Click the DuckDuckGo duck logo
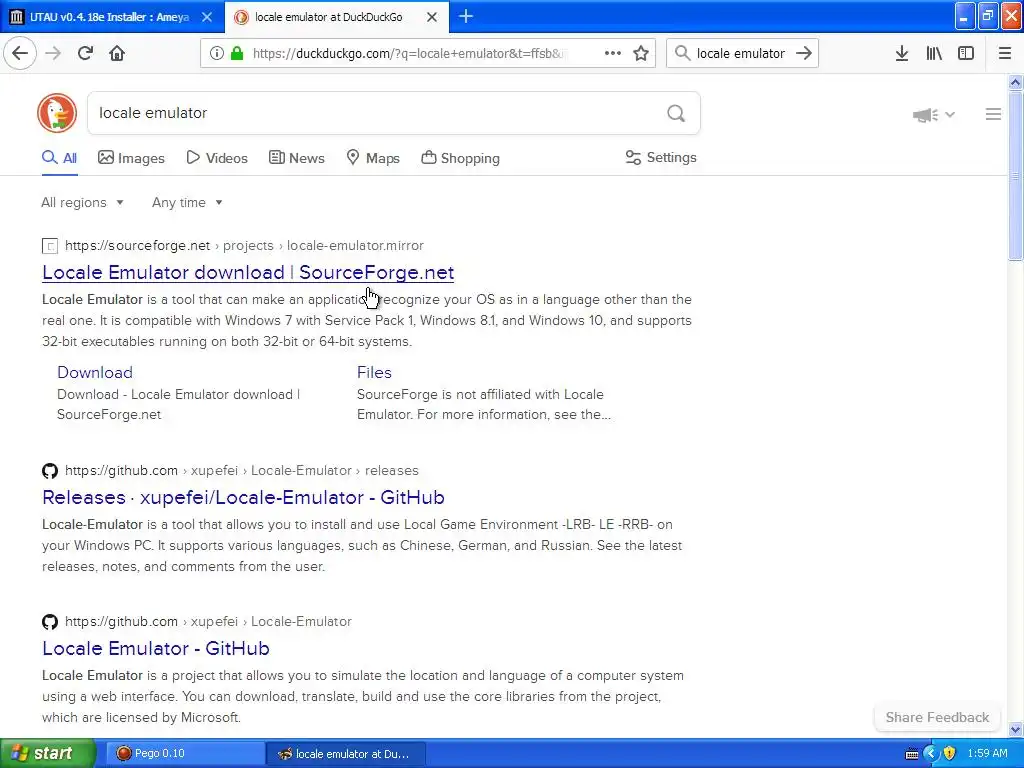The height and width of the screenshot is (768, 1024). click(57, 113)
